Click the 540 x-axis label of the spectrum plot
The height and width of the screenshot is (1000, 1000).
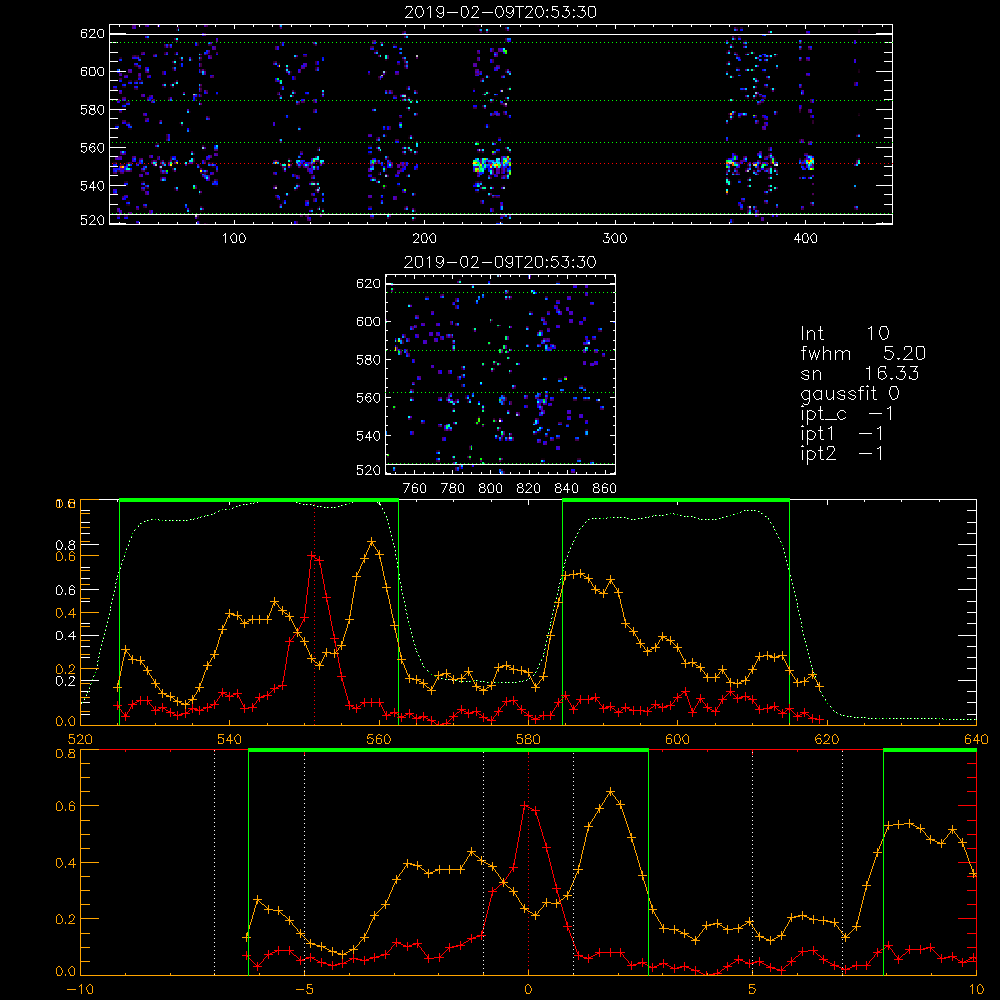229,739
